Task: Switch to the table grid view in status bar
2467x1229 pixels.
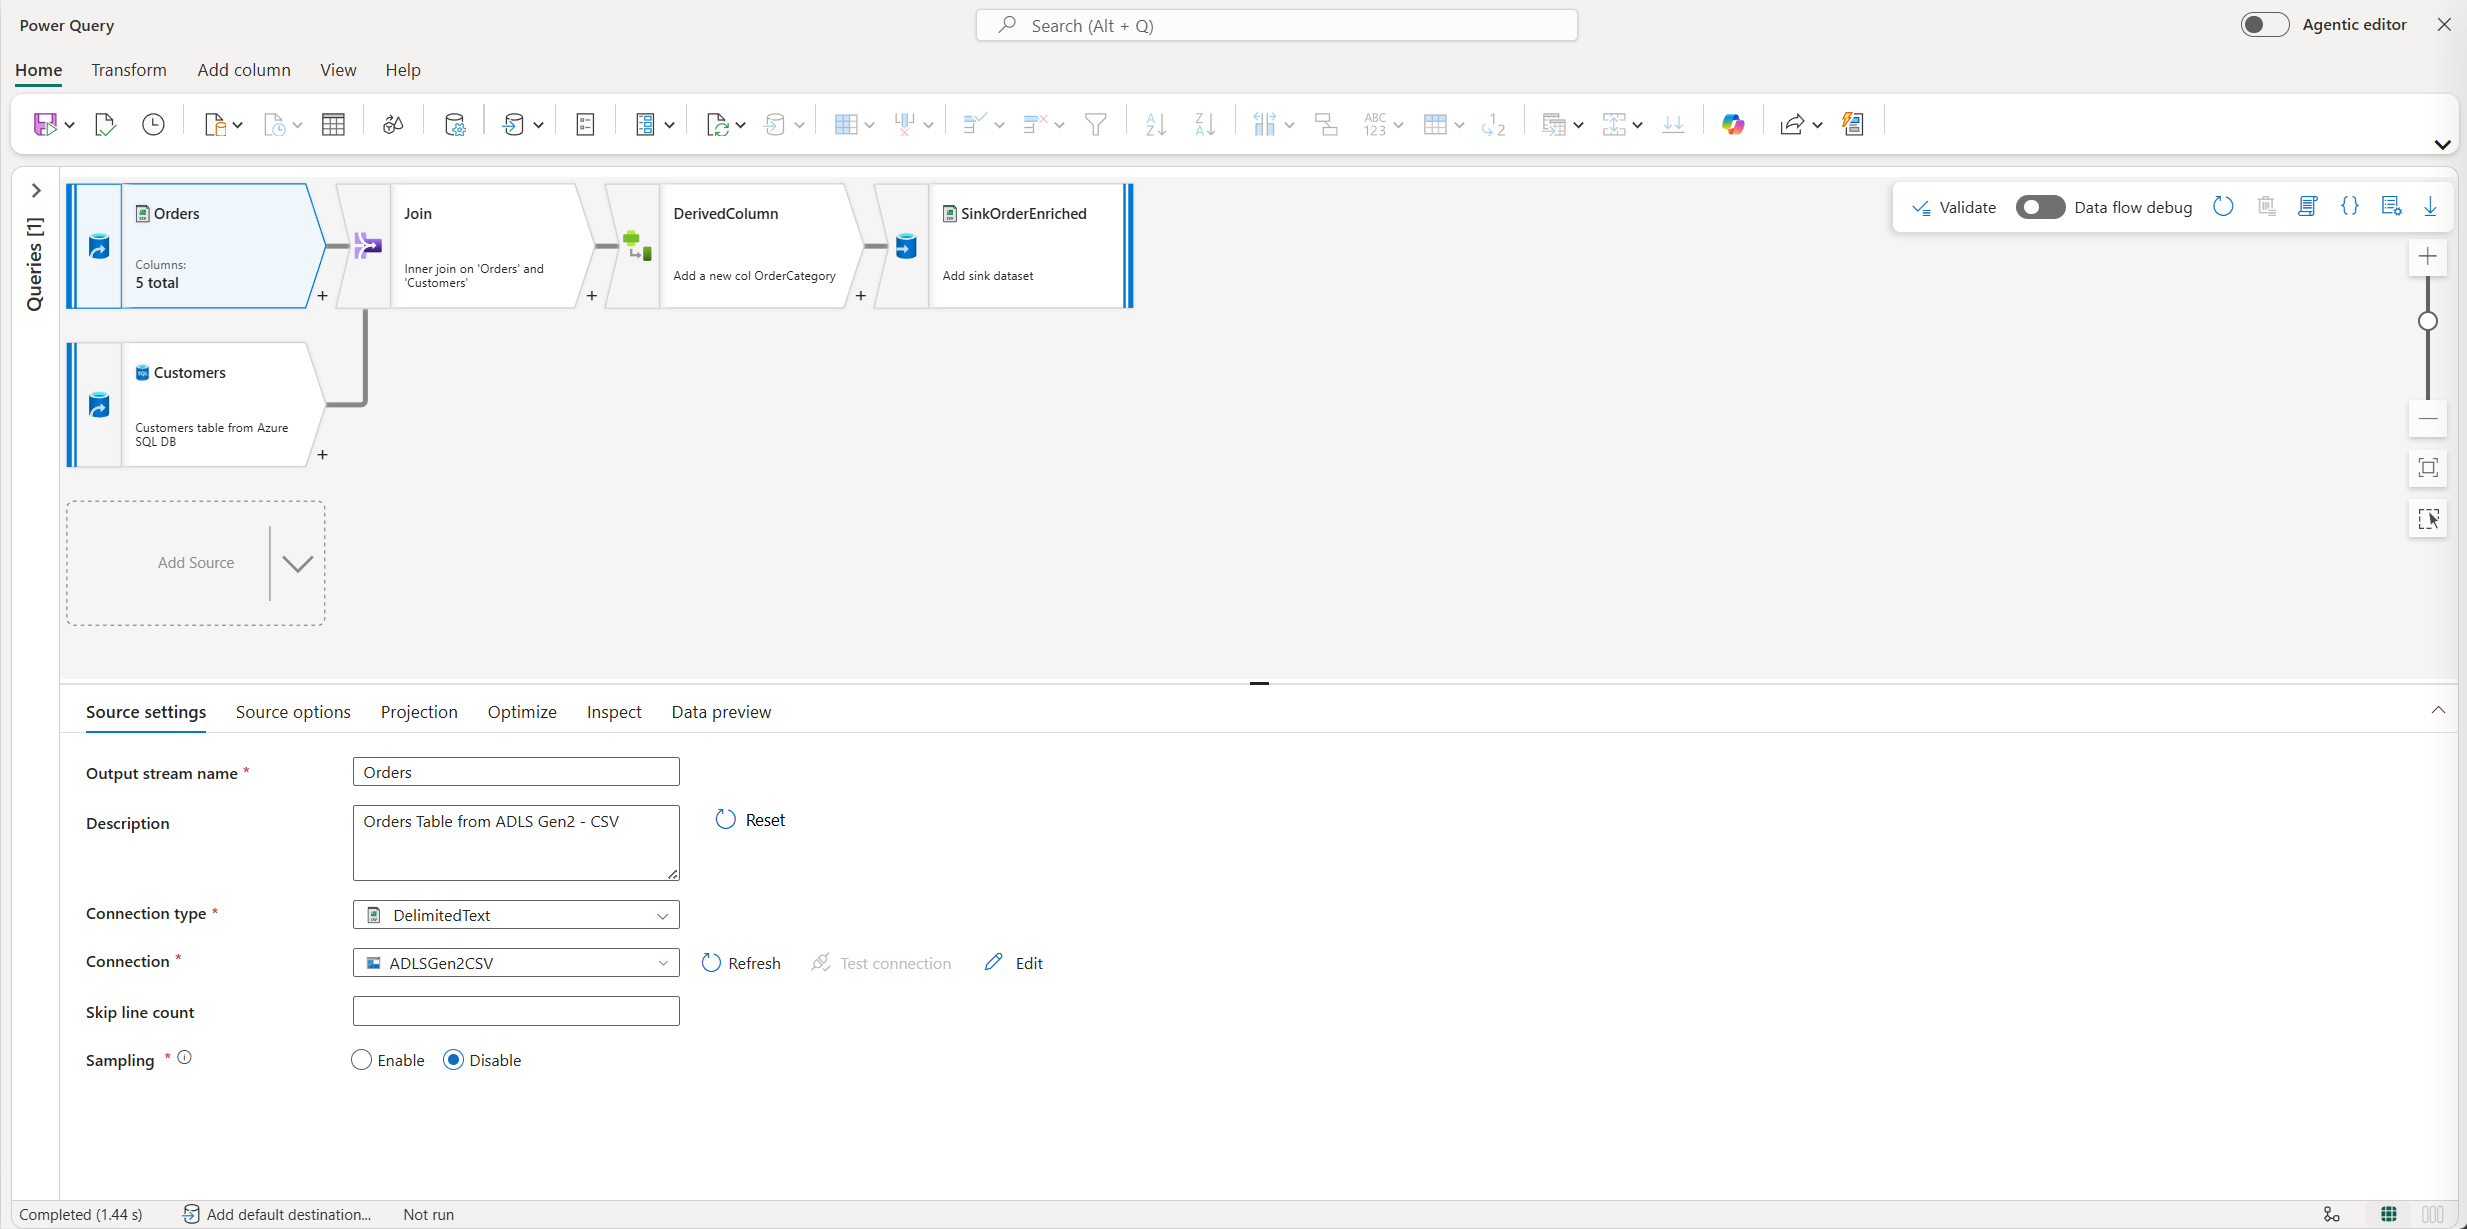Action: pos(2388,1214)
